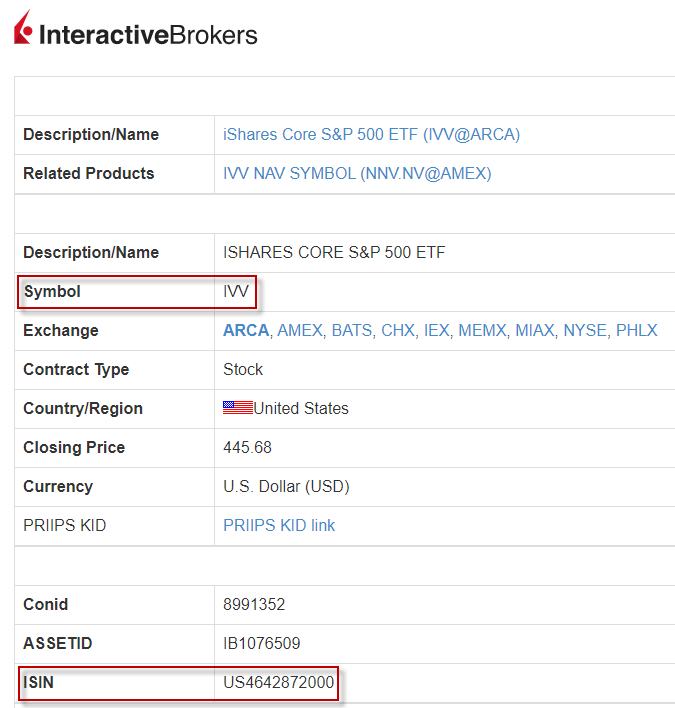Select ISHARES CORE S&P 500 ETF text

point(334,252)
